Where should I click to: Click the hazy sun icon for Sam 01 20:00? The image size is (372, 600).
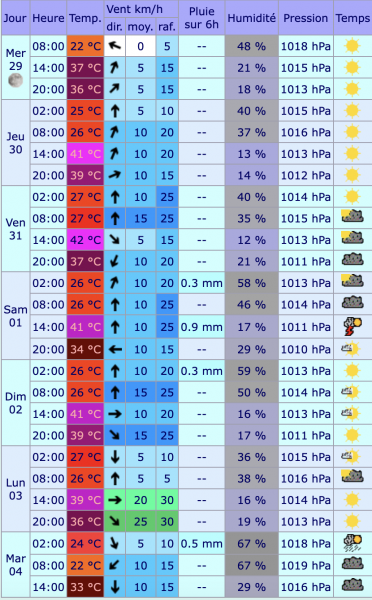point(351,349)
